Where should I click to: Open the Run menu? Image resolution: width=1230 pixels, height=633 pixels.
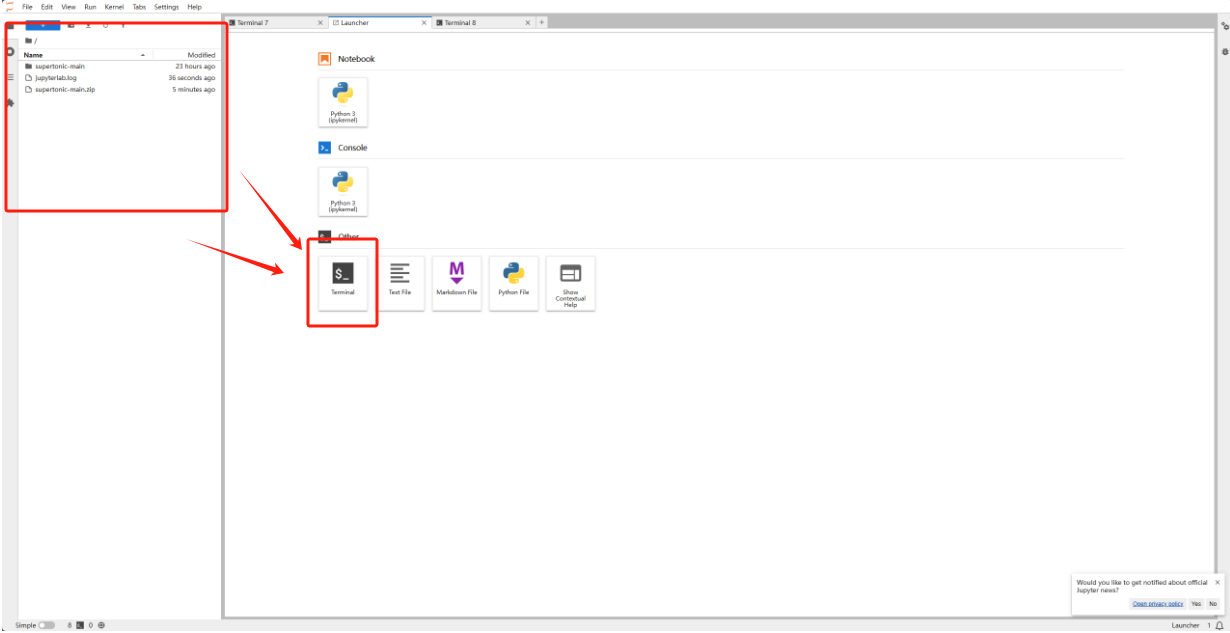point(90,7)
